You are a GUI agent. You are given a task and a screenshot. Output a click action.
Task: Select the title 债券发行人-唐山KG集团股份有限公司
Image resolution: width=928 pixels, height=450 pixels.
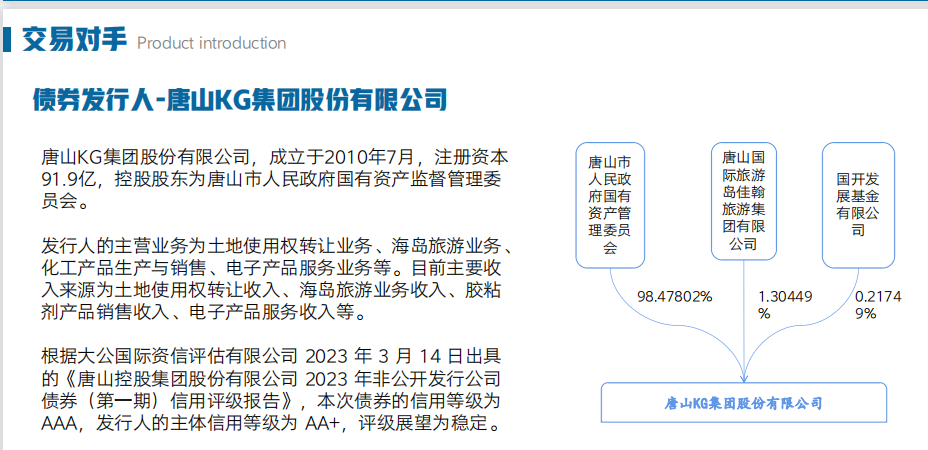[240, 100]
